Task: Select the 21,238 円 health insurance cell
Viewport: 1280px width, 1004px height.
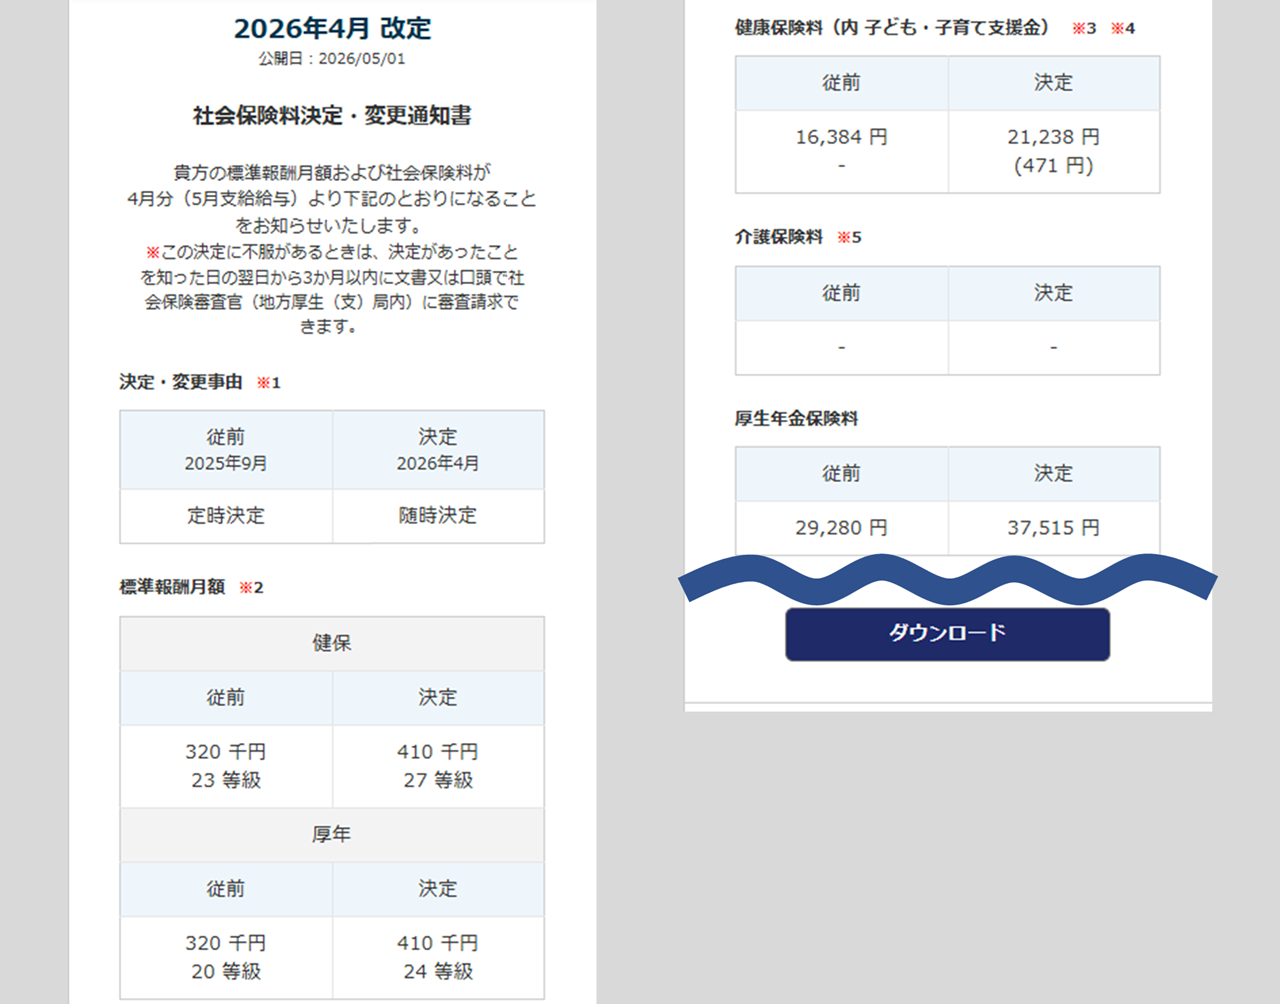Action: coord(1054,151)
